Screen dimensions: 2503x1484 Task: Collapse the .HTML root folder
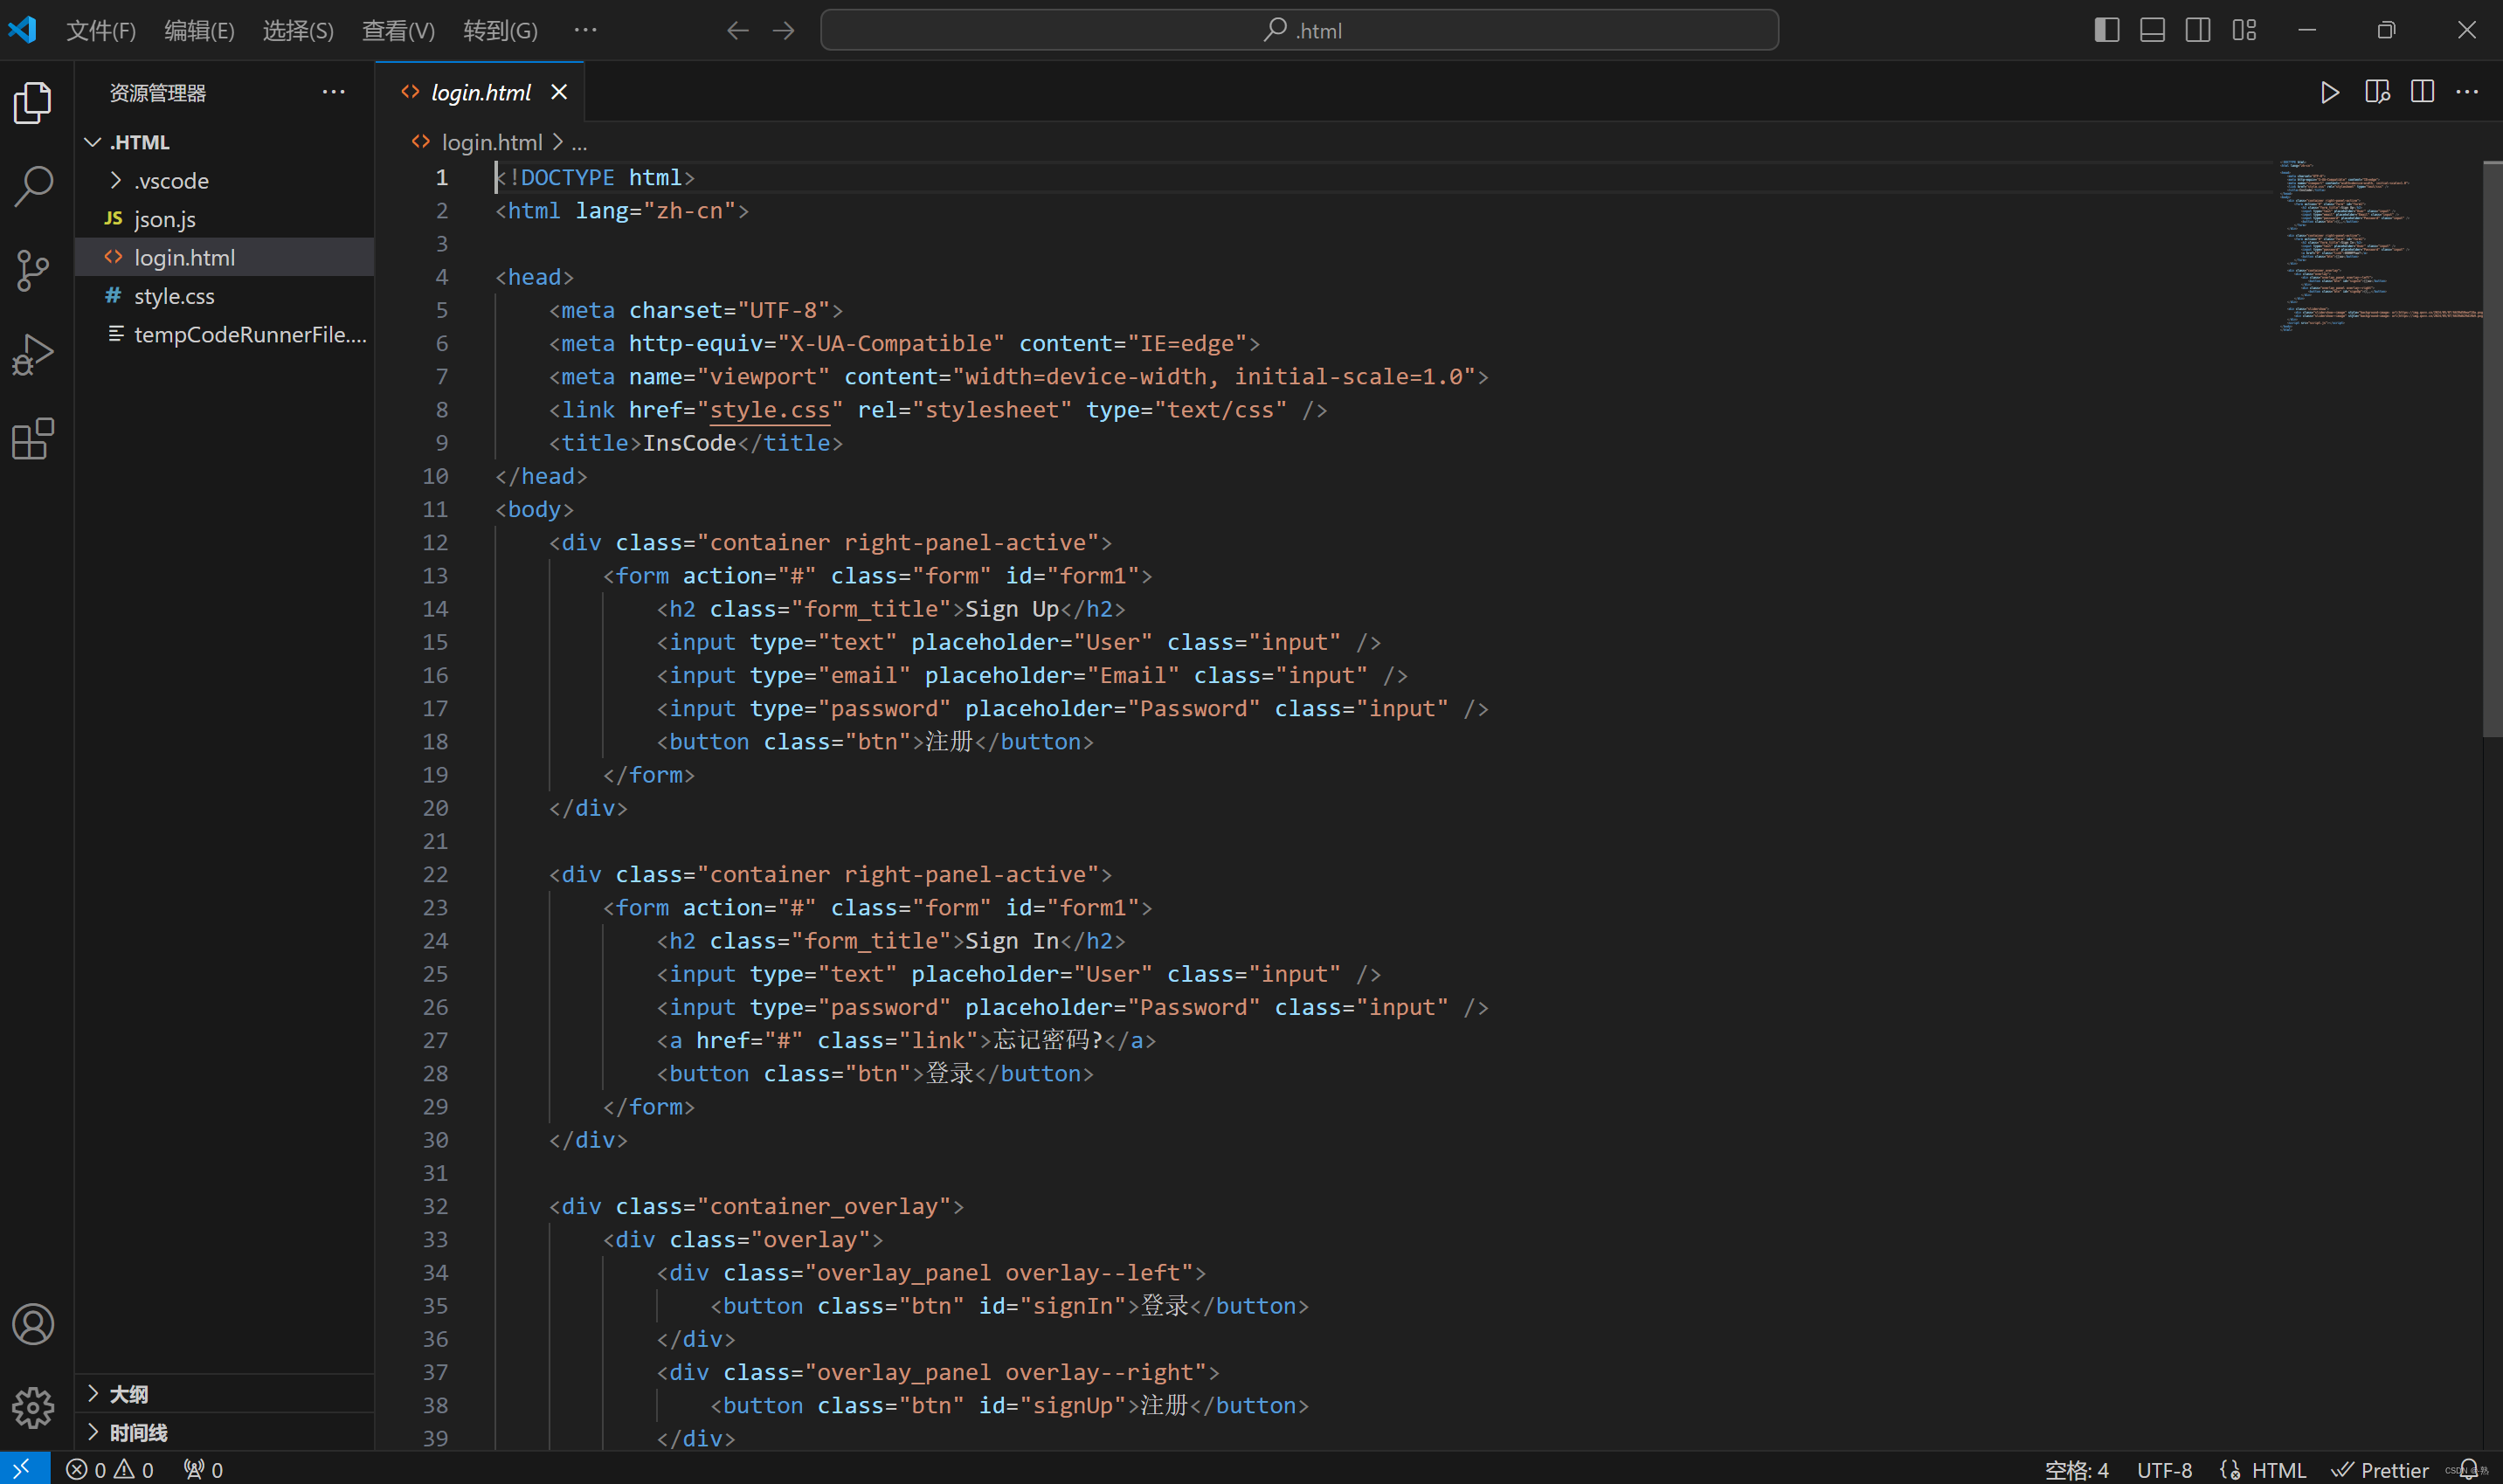coord(92,142)
